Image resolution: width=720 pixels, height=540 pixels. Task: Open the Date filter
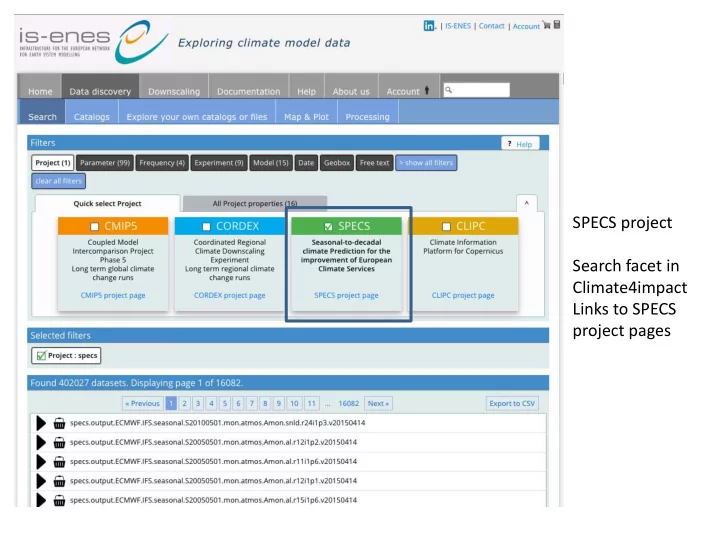pos(306,163)
